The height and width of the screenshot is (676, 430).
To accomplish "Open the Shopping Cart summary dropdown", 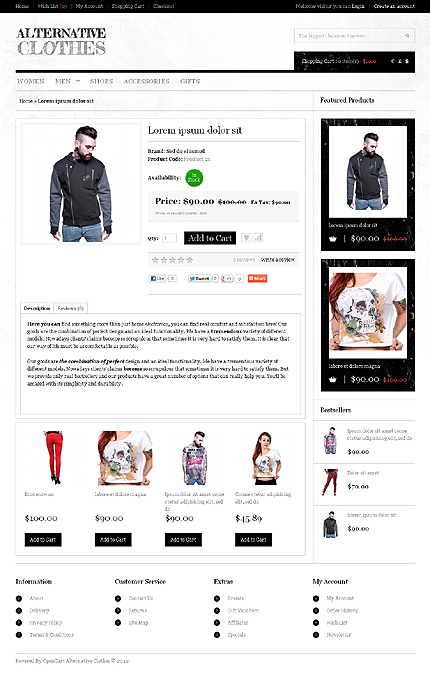I will coord(339,61).
